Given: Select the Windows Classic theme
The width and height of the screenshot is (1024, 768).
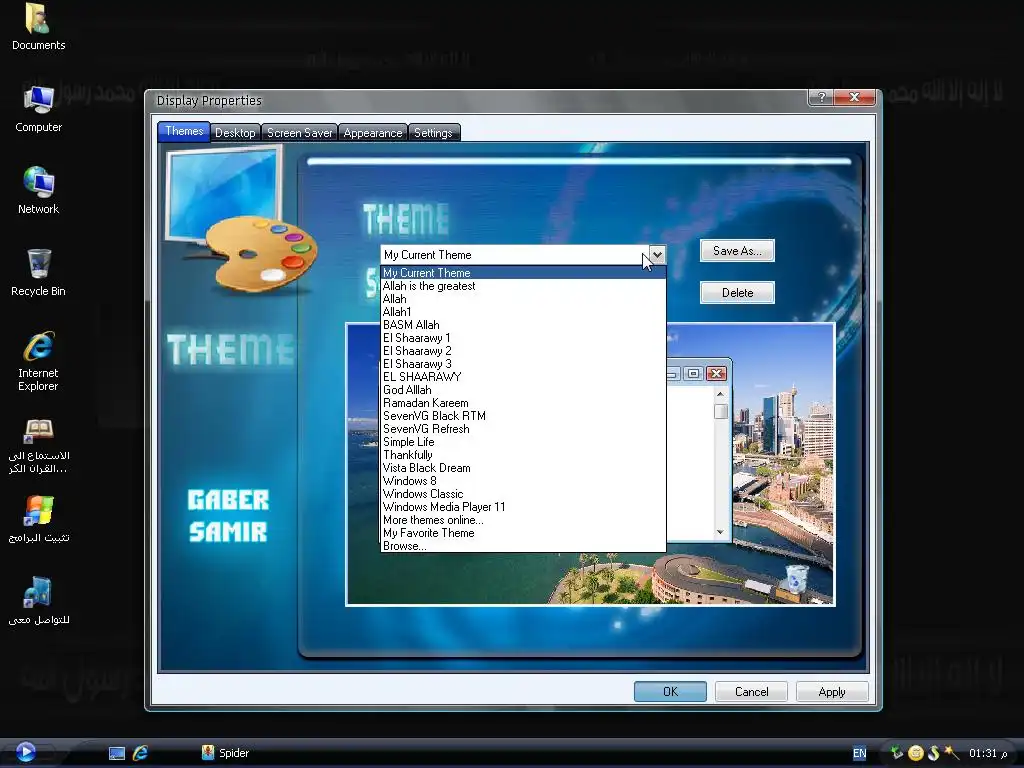Looking at the screenshot, I should [523, 494].
